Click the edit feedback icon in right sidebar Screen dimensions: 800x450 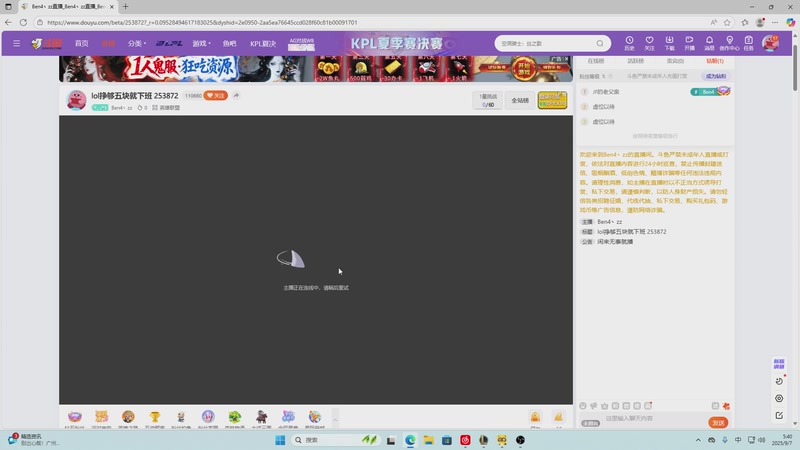point(779,416)
